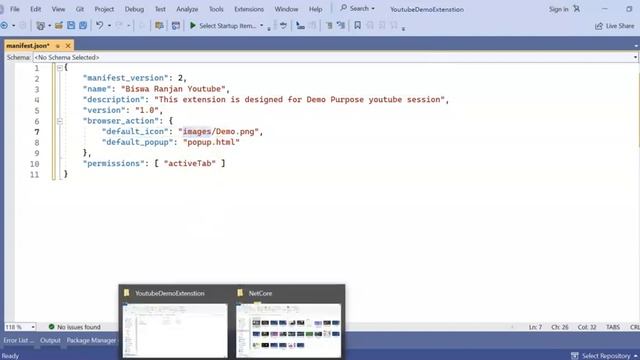The height and width of the screenshot is (360, 640).
Task: Click the Hot Reload toolbar icon
Action: (283, 26)
